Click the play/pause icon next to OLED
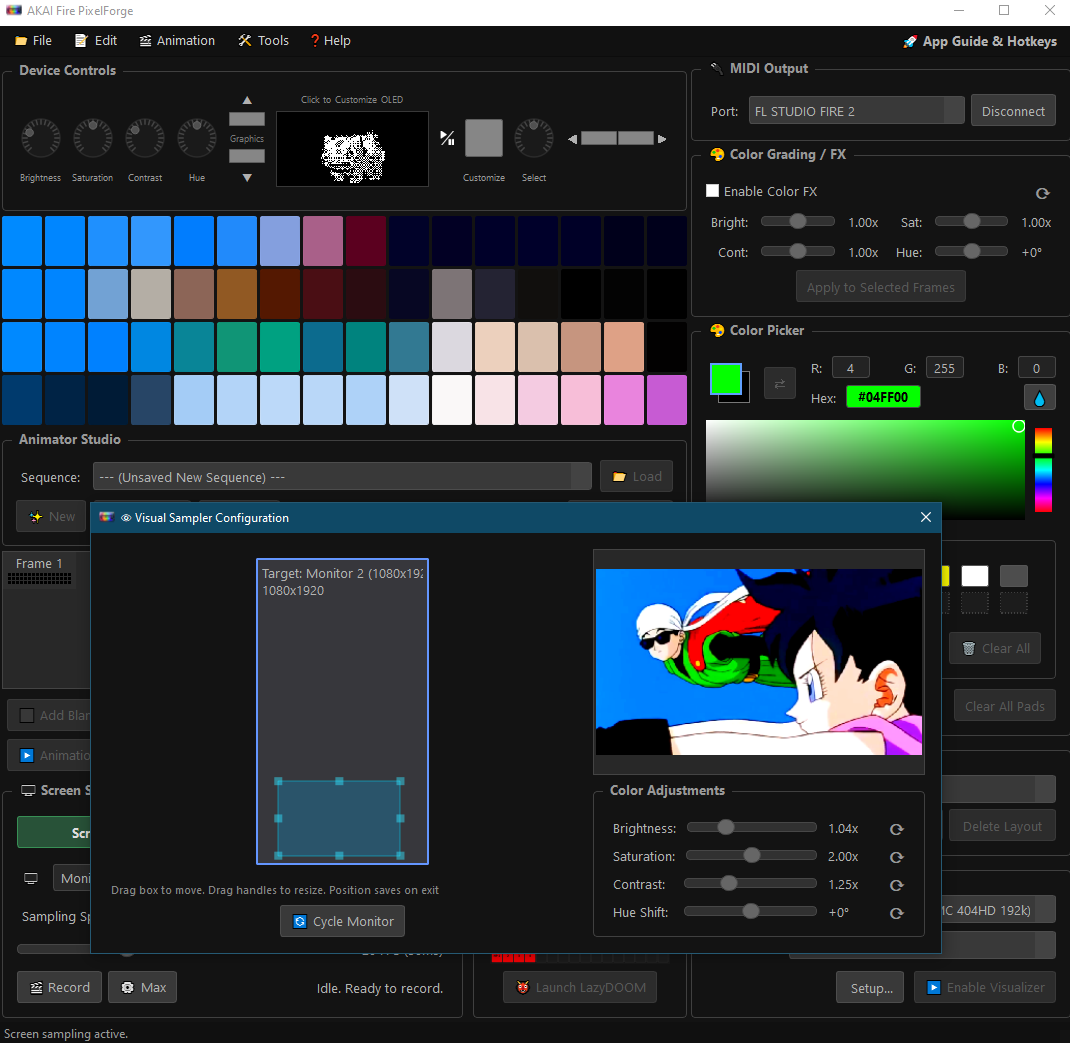 click(x=447, y=138)
